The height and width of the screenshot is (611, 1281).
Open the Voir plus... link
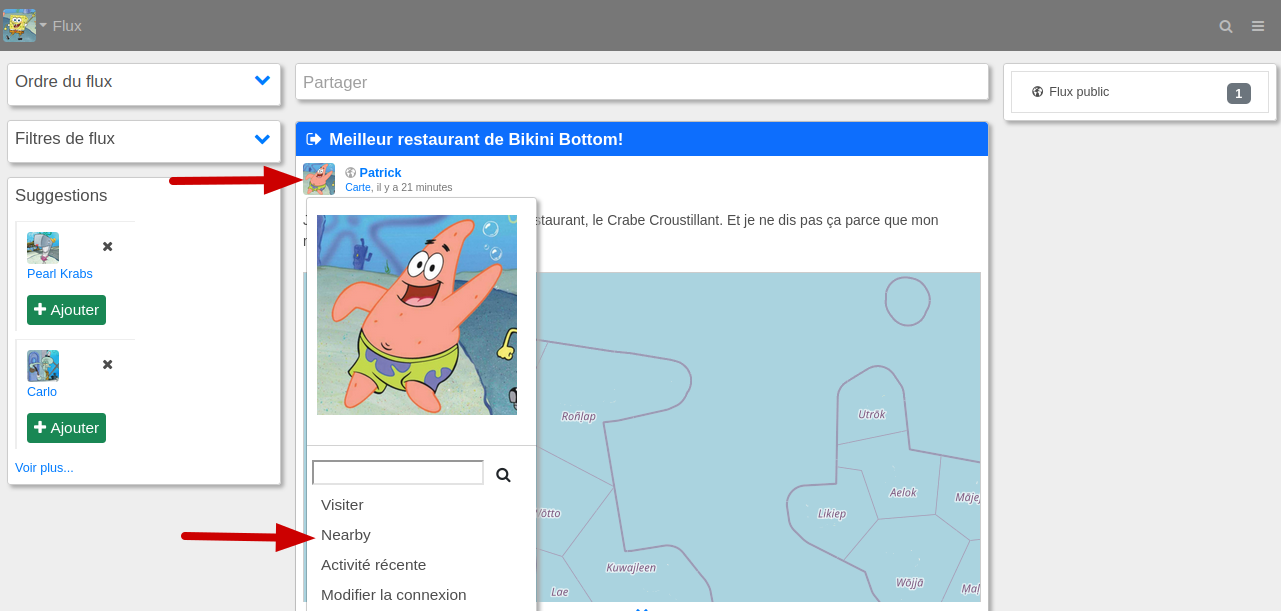coord(44,467)
